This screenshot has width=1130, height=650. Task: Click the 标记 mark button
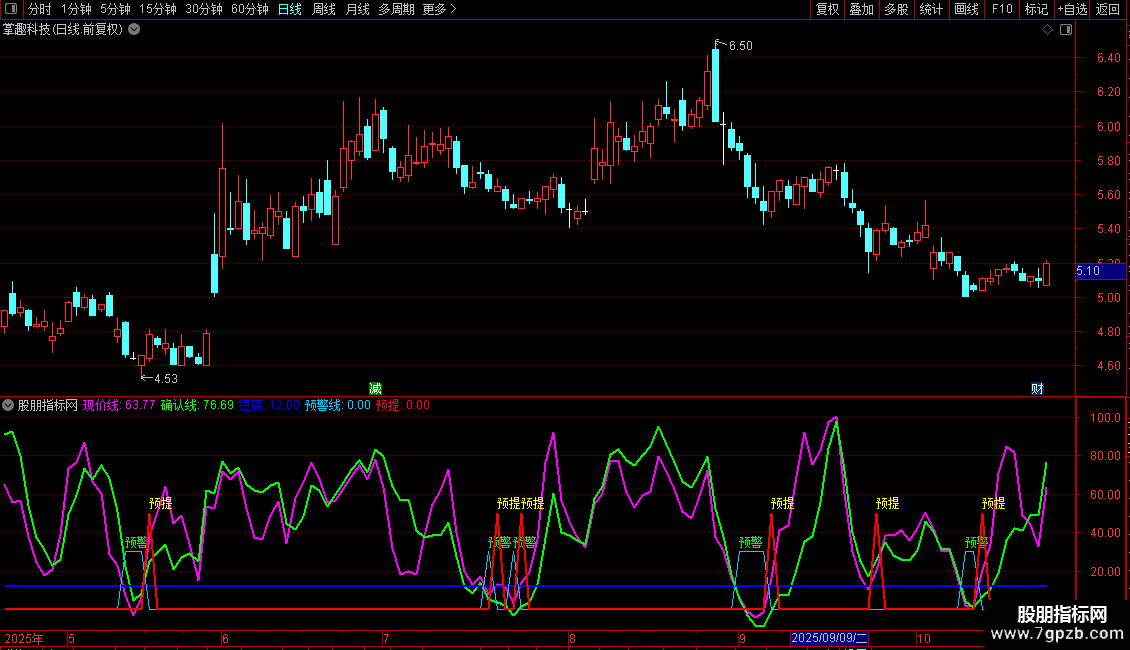click(x=1036, y=9)
